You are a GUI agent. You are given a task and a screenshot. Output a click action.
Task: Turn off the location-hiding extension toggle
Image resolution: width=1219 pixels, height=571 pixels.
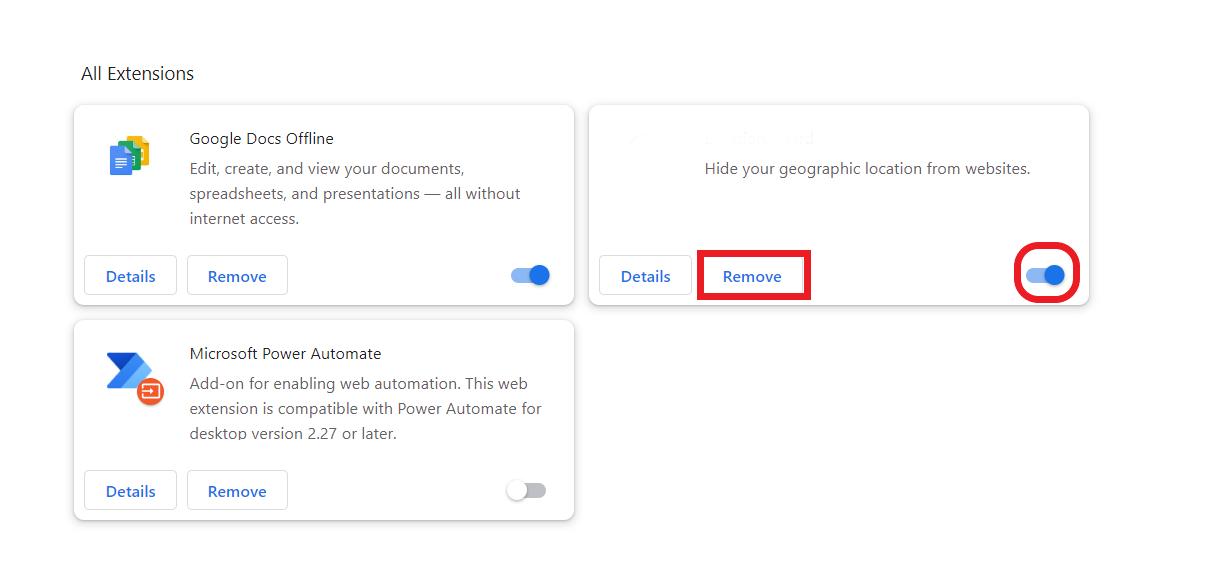[x=1046, y=275]
